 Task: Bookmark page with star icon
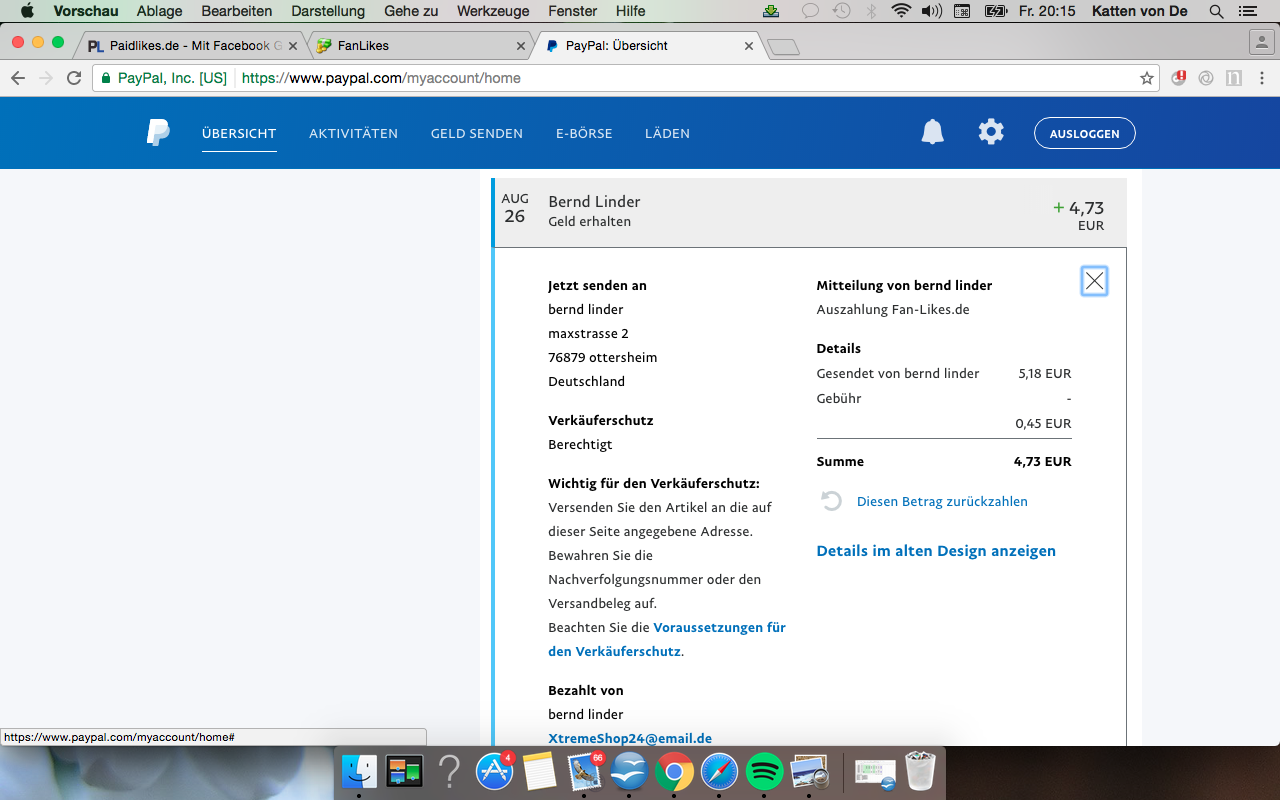pyautogui.click(x=1146, y=78)
